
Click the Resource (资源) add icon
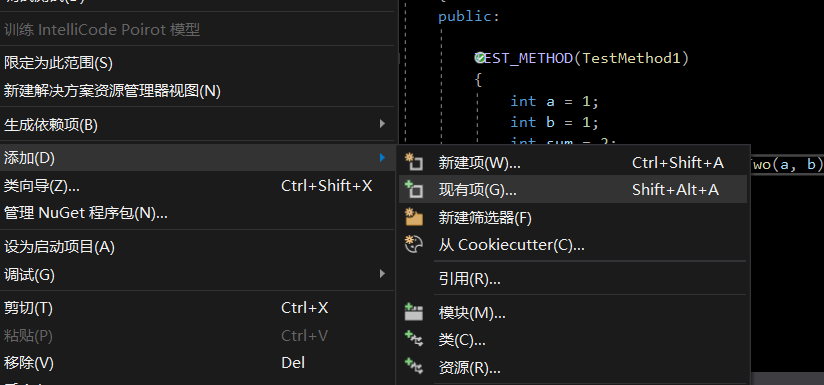pos(414,367)
